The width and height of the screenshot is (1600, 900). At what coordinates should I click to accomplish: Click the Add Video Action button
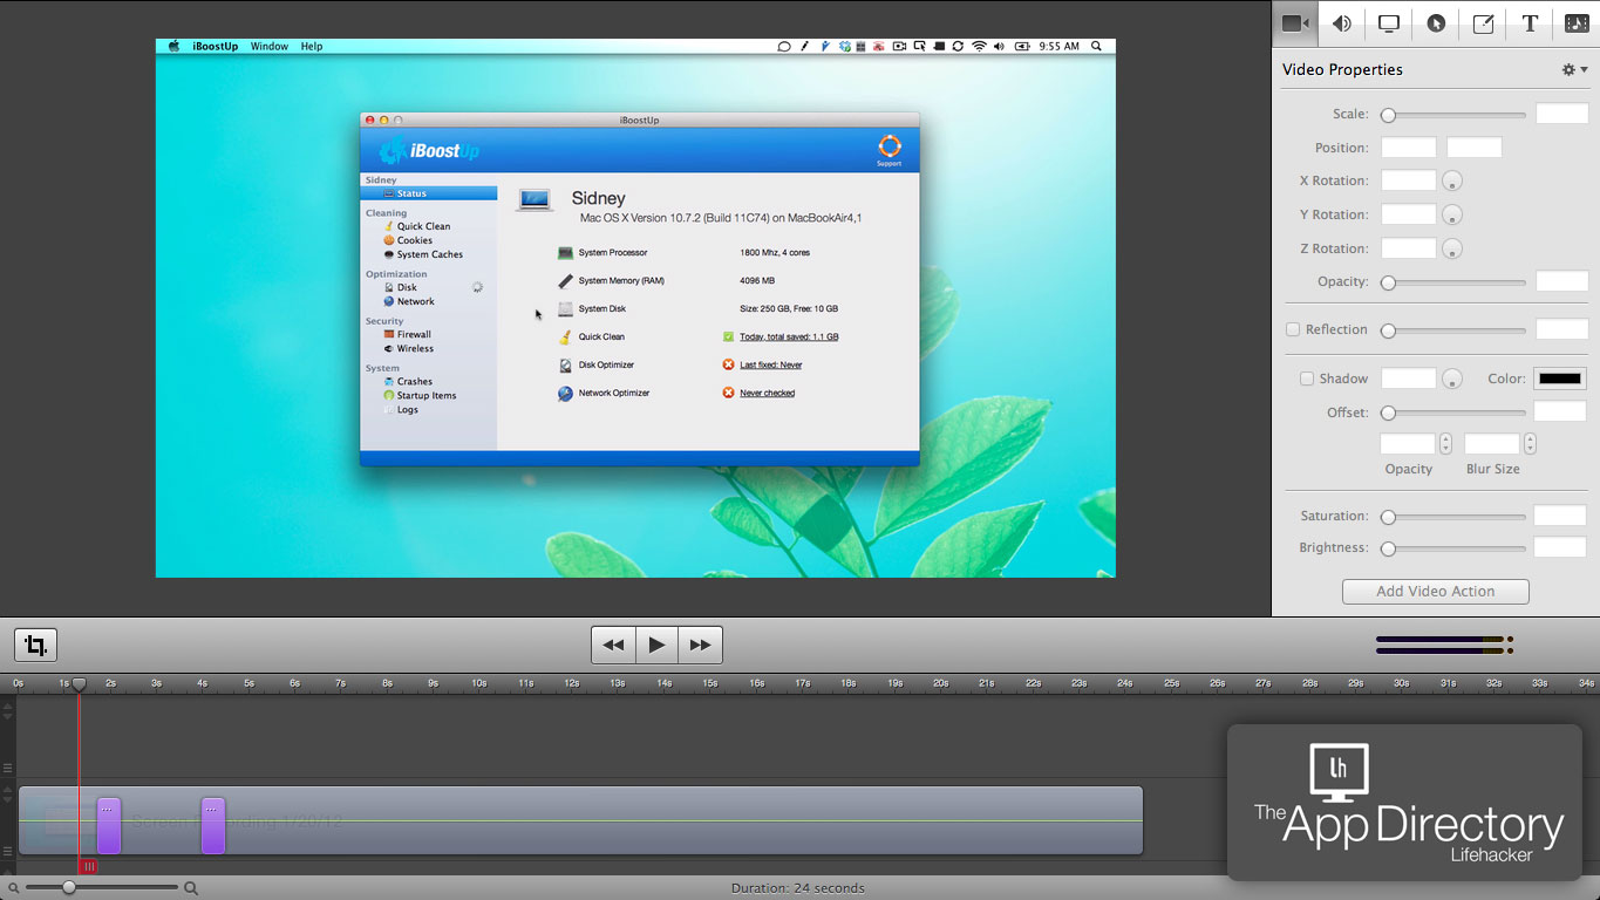pyautogui.click(x=1435, y=591)
